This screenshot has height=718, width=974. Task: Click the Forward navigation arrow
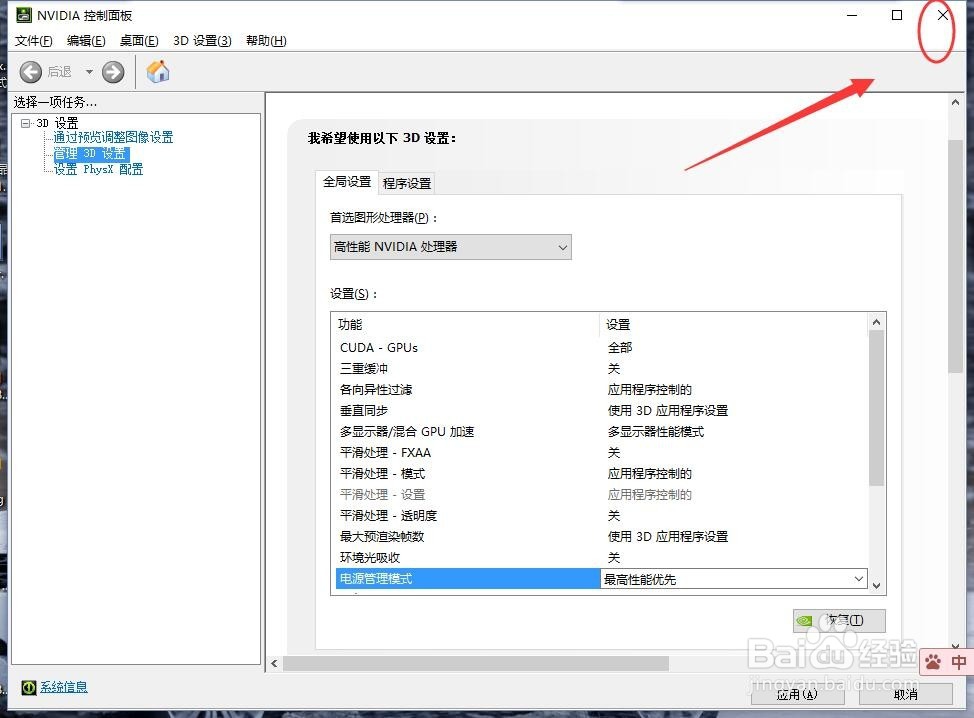point(112,71)
